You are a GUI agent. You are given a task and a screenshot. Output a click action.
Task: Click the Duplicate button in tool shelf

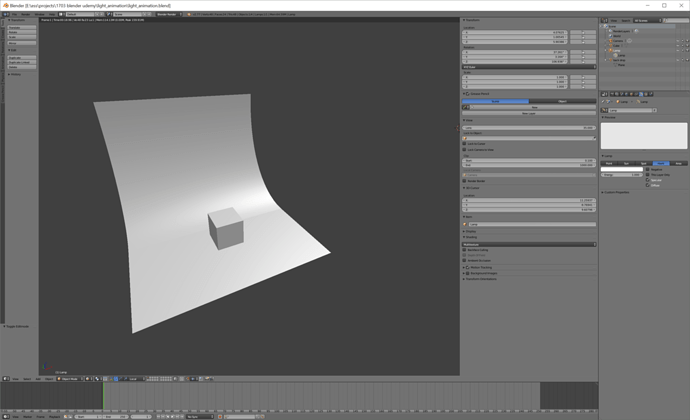[x=22, y=58]
